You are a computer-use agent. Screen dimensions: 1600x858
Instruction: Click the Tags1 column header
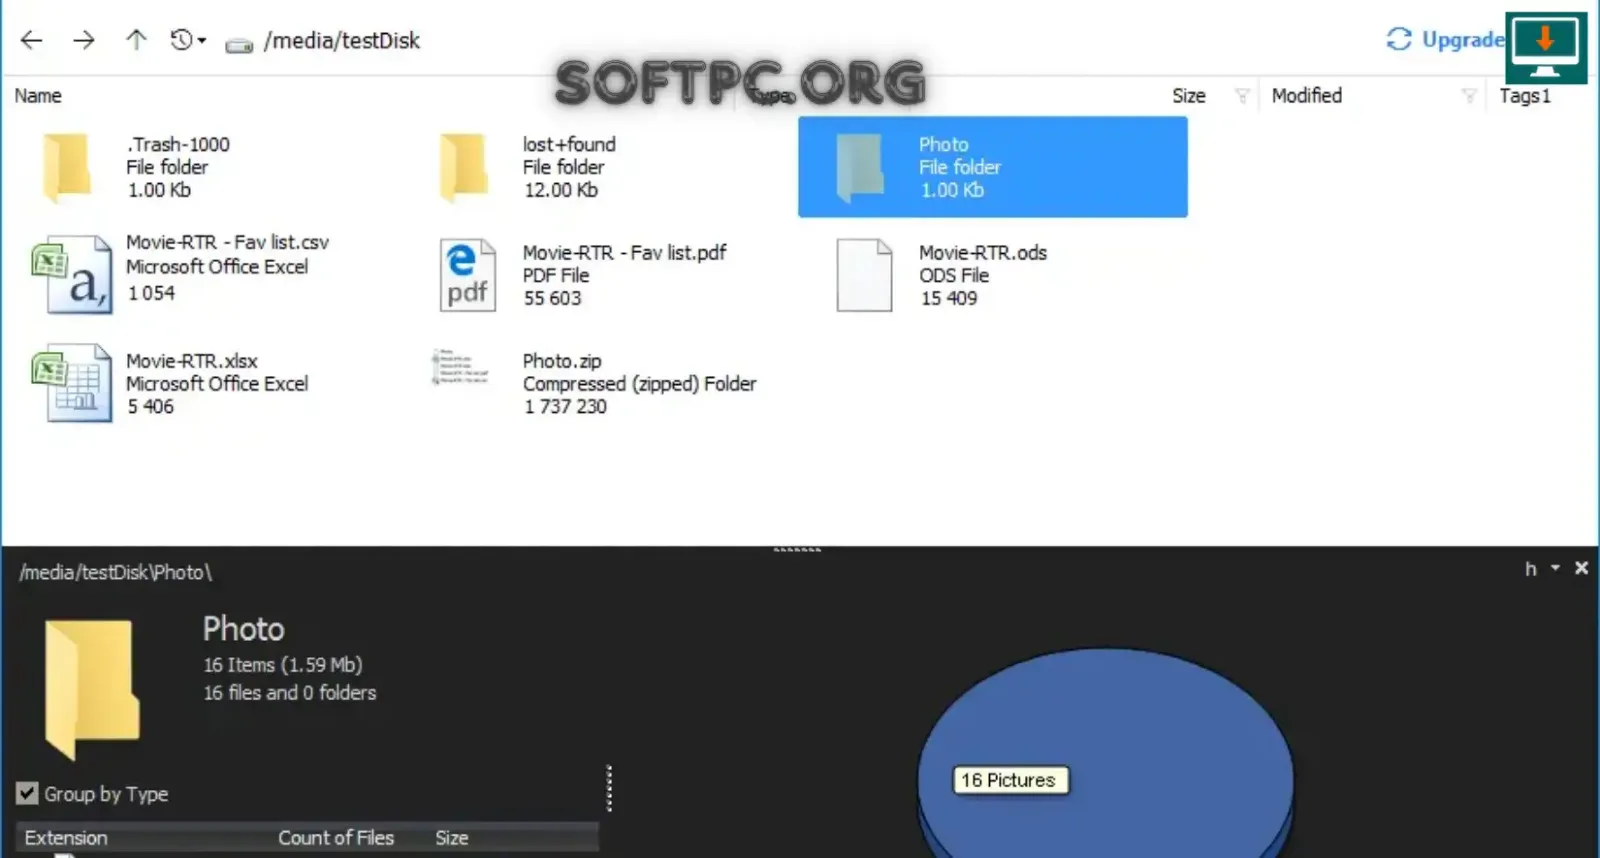pos(1525,96)
